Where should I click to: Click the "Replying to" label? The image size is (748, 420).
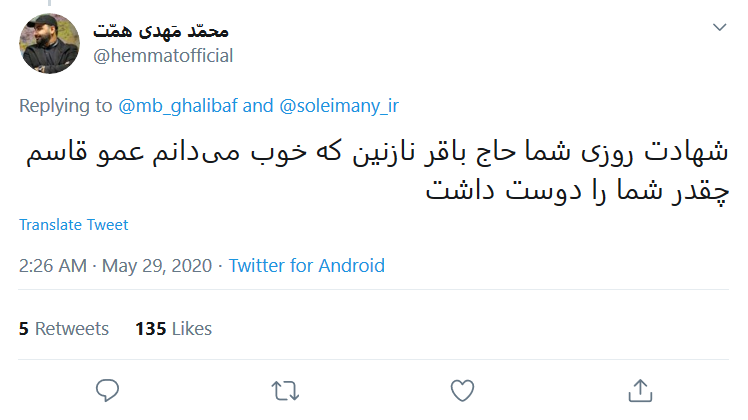tap(66, 105)
